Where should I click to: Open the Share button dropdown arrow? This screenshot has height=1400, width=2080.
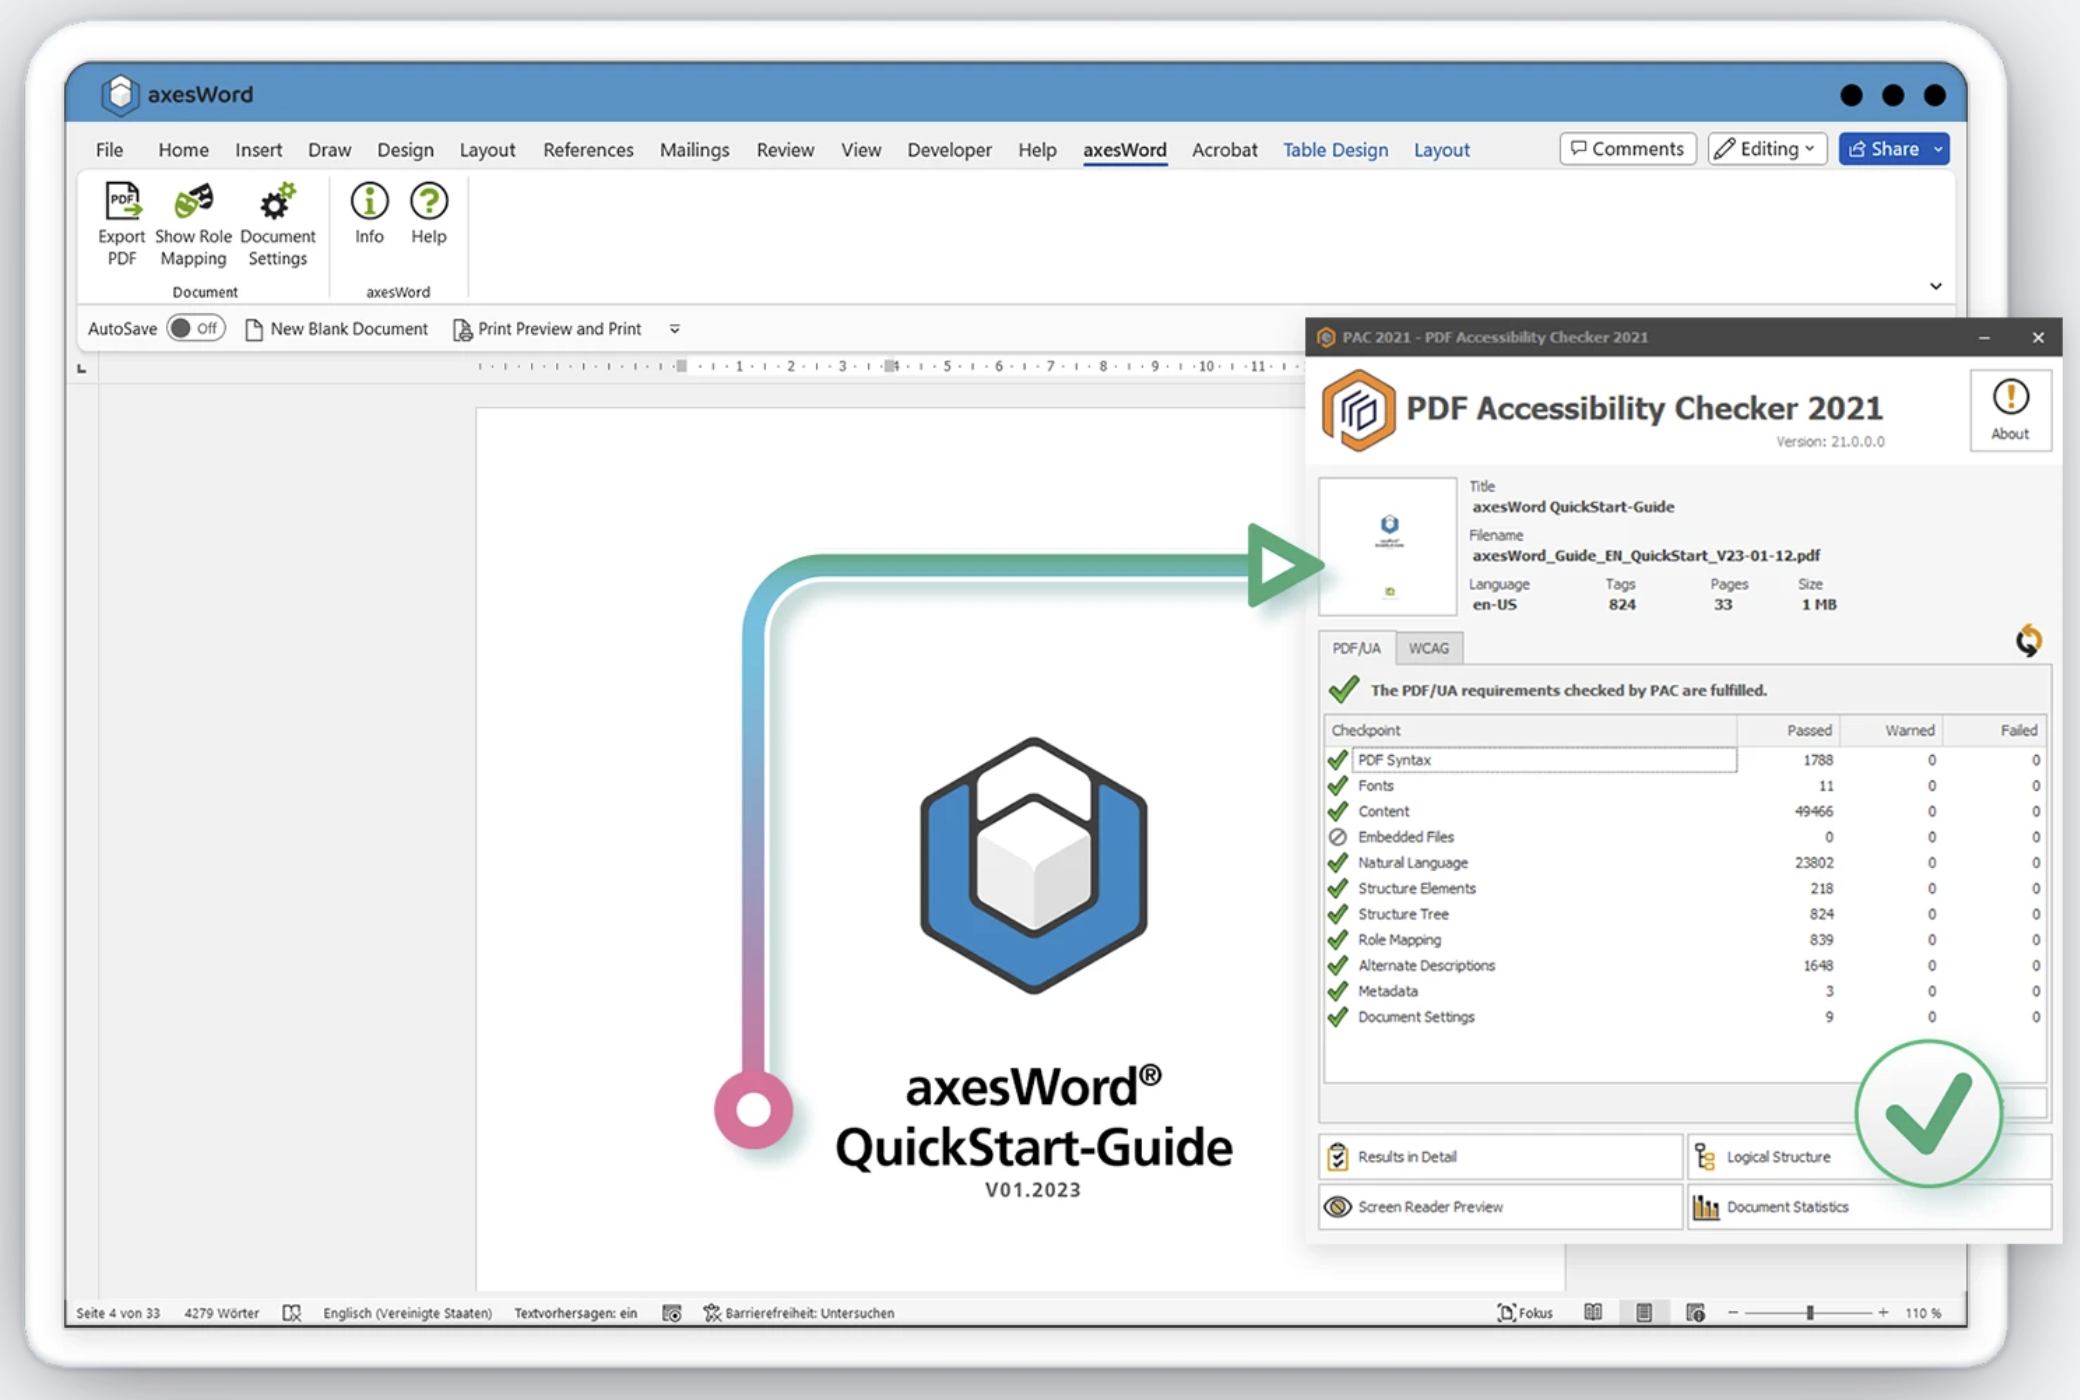(x=1938, y=149)
